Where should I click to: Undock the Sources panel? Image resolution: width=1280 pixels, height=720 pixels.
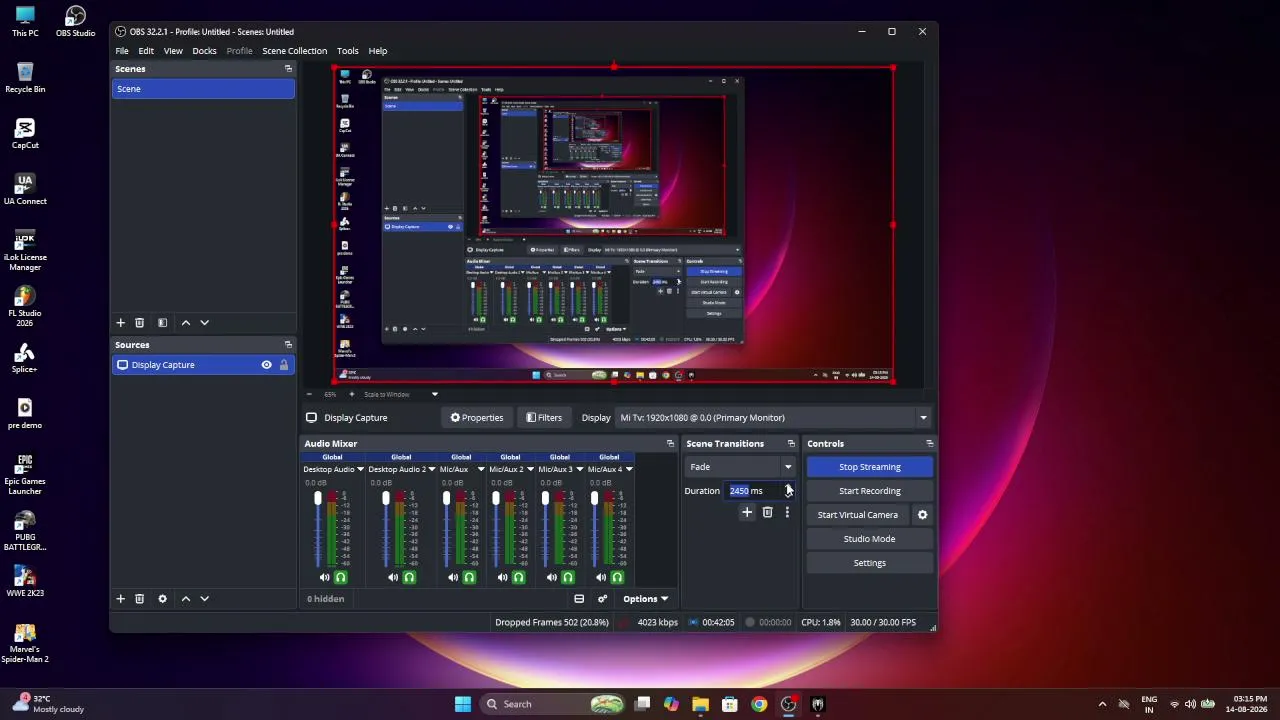pos(288,345)
